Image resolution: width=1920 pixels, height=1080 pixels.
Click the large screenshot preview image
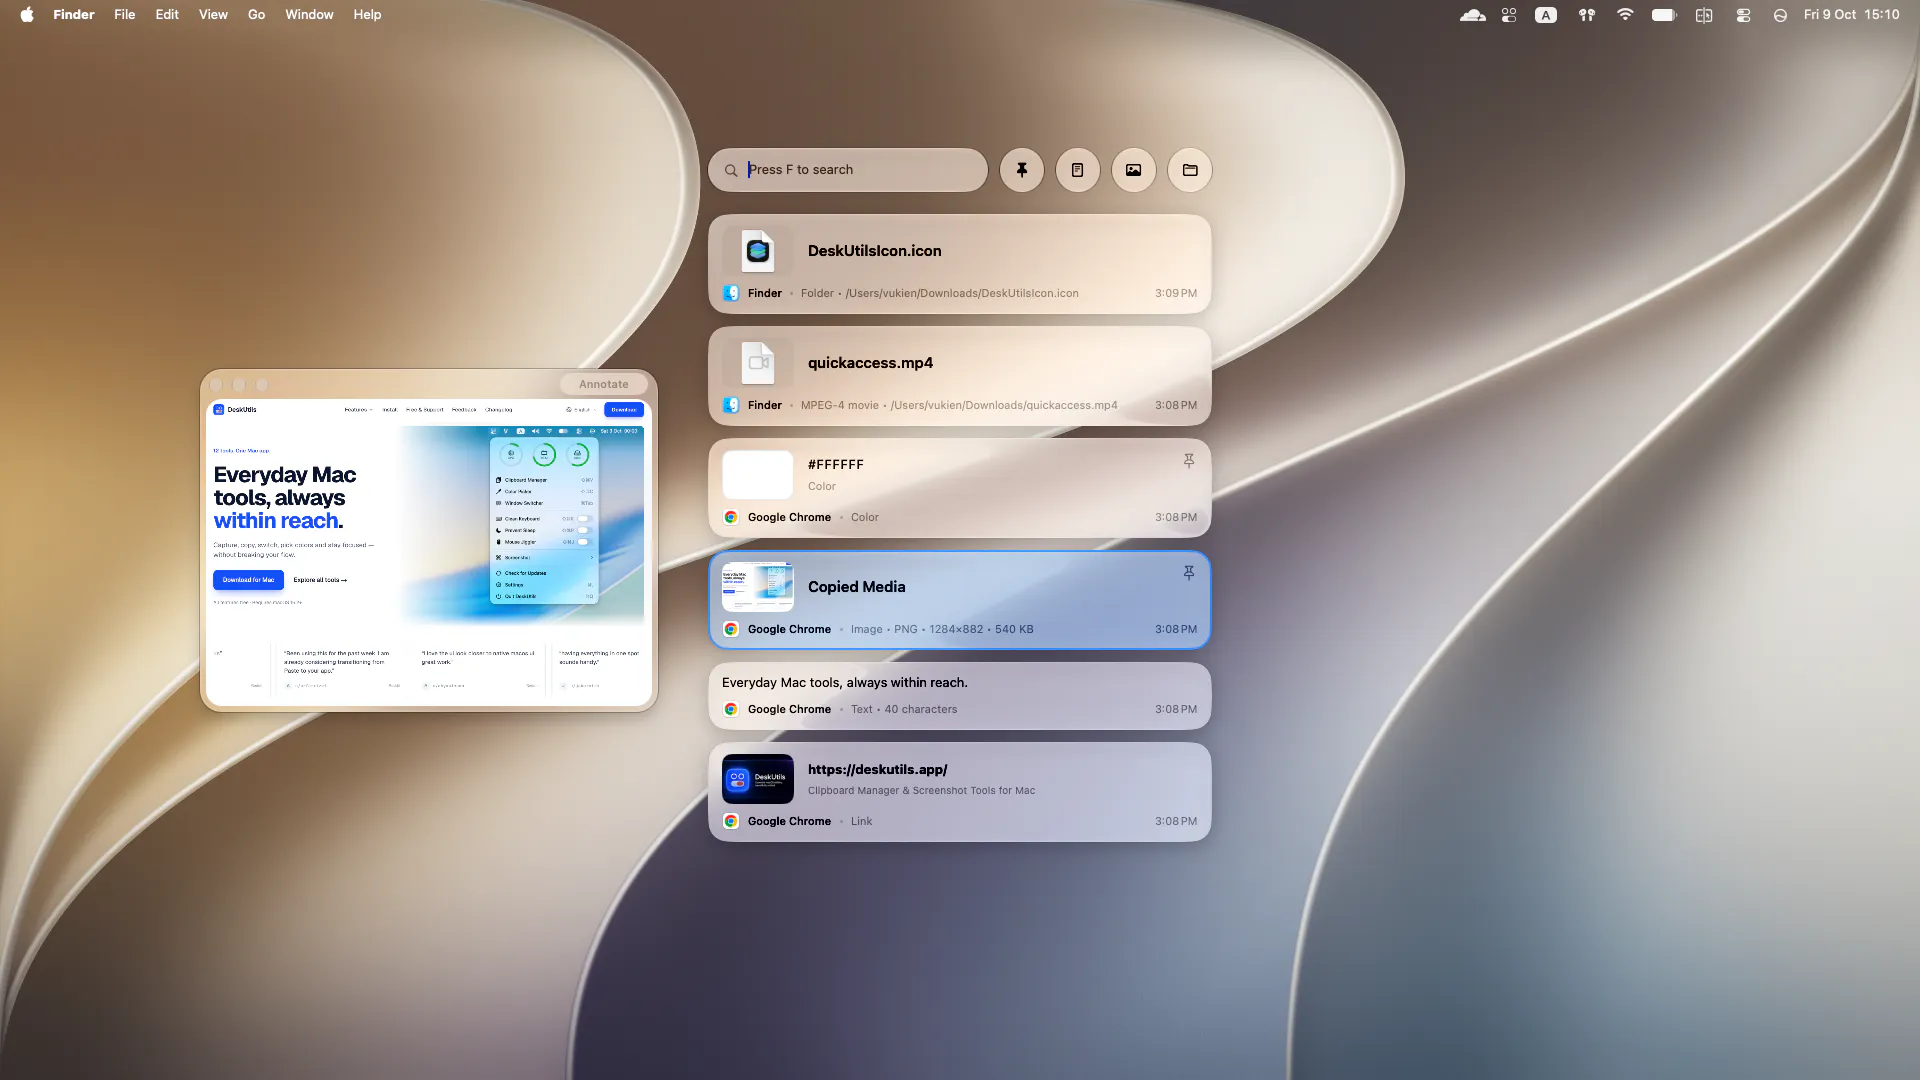[x=429, y=553]
